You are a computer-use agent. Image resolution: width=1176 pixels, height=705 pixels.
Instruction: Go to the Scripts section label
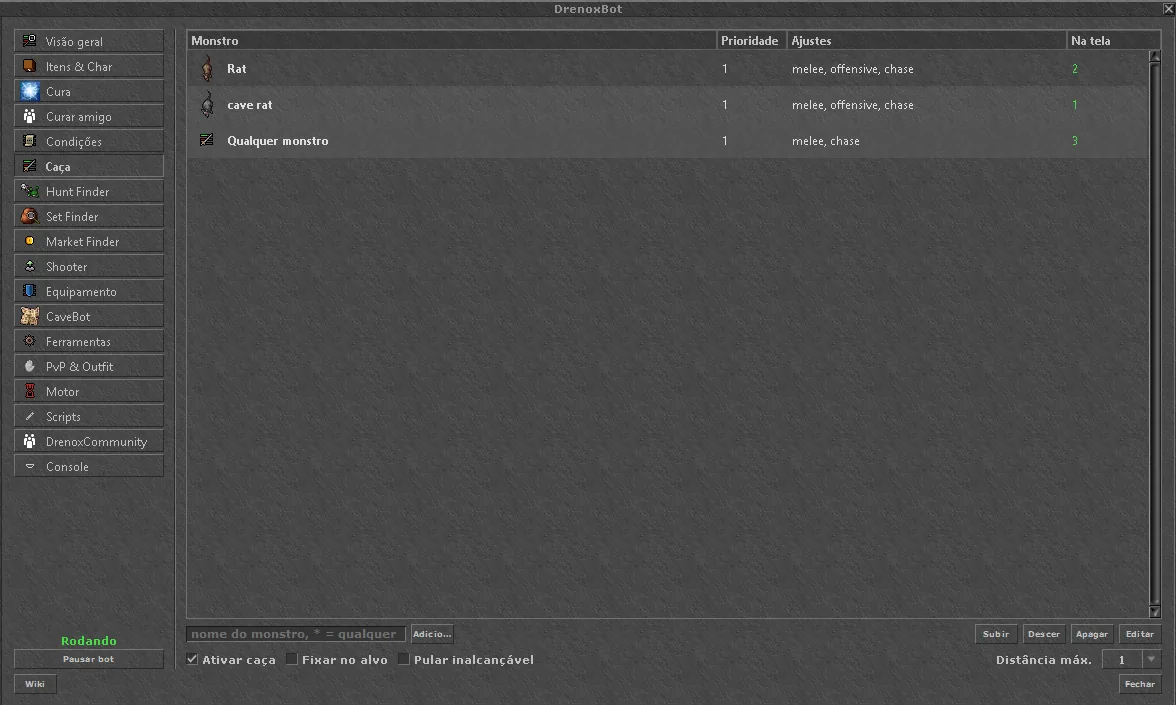[63, 417]
